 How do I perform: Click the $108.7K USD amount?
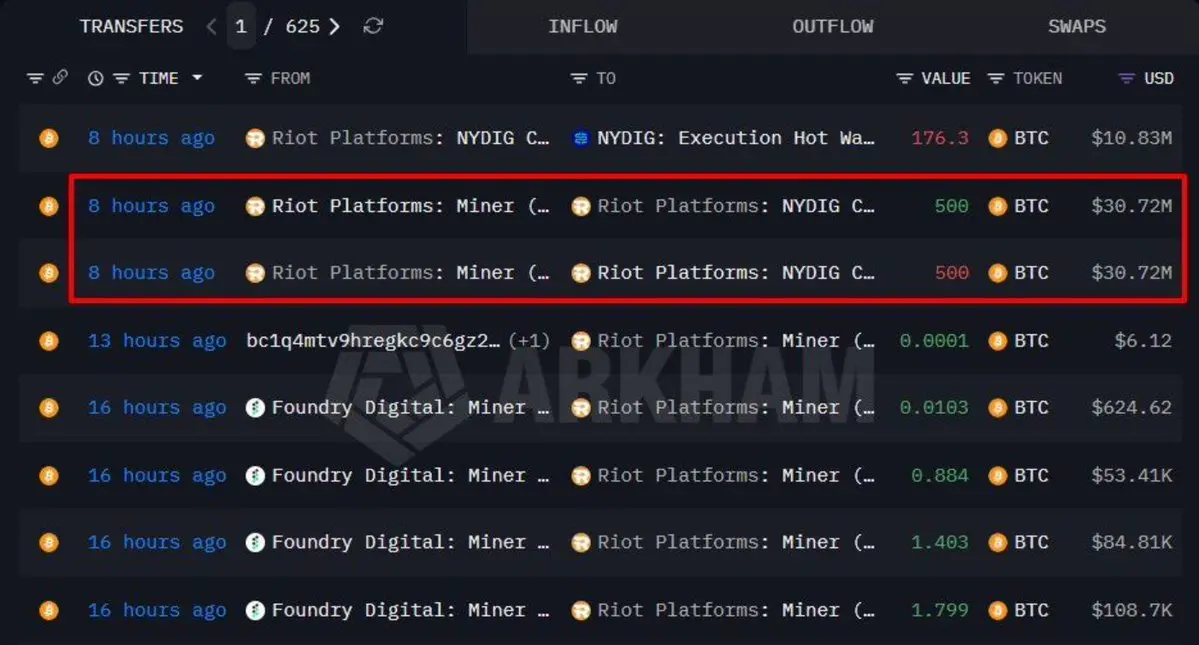click(x=1132, y=611)
